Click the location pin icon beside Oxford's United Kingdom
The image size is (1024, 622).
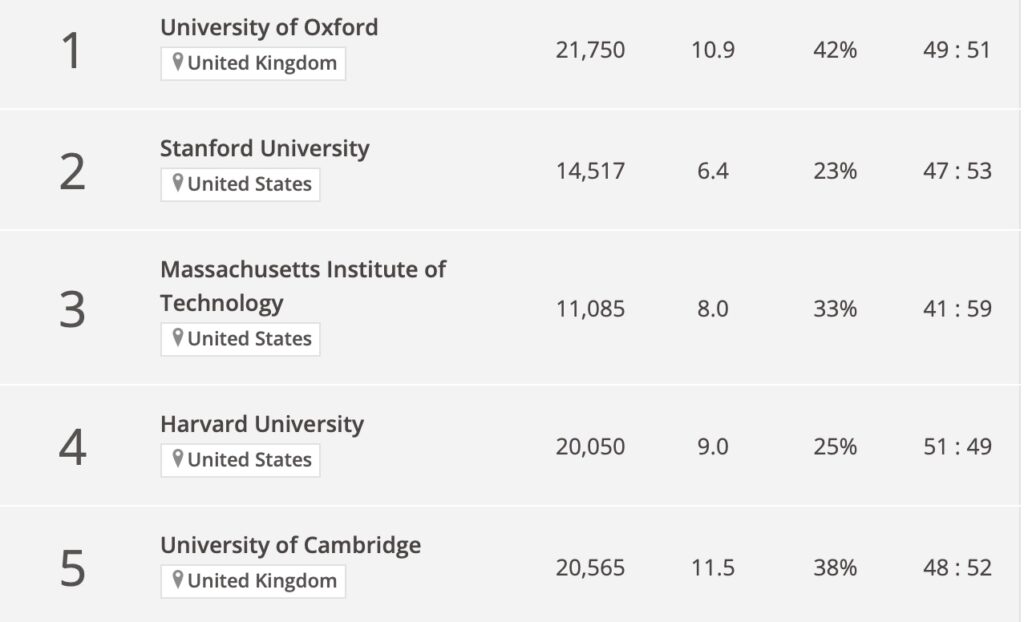pyautogui.click(x=178, y=63)
